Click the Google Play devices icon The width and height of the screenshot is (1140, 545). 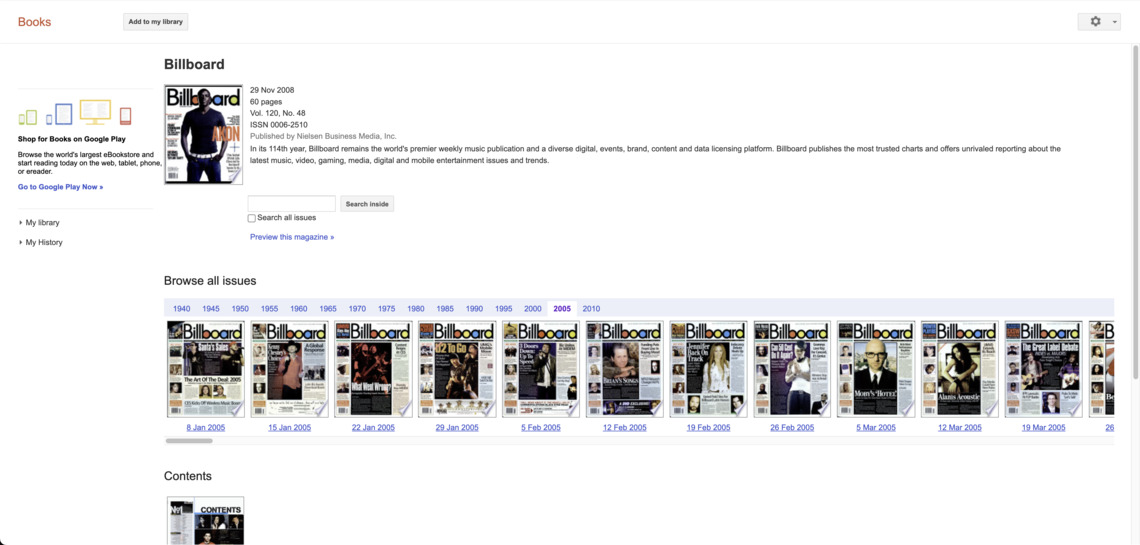pyautogui.click(x=75, y=114)
